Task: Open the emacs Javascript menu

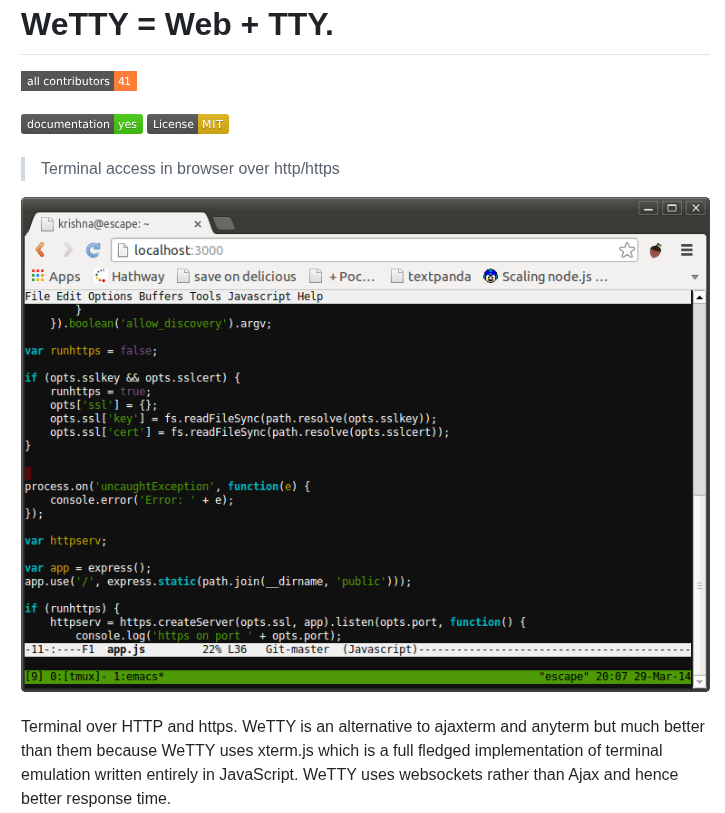Action: pos(259,296)
